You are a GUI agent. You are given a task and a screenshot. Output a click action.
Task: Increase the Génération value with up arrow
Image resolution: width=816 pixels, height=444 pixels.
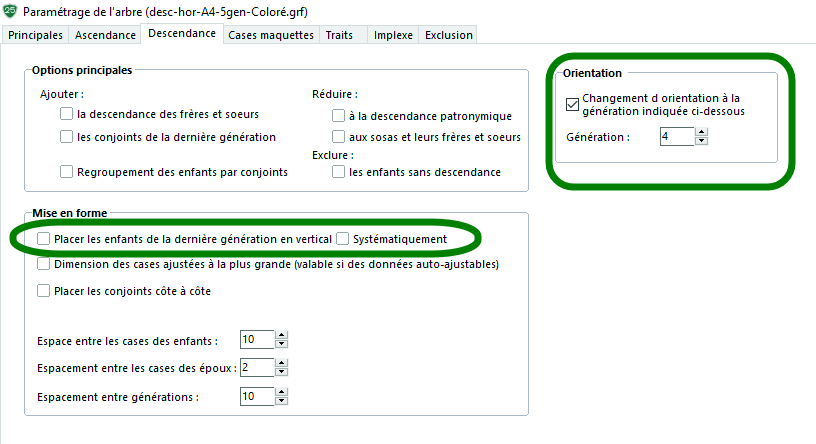point(702,132)
